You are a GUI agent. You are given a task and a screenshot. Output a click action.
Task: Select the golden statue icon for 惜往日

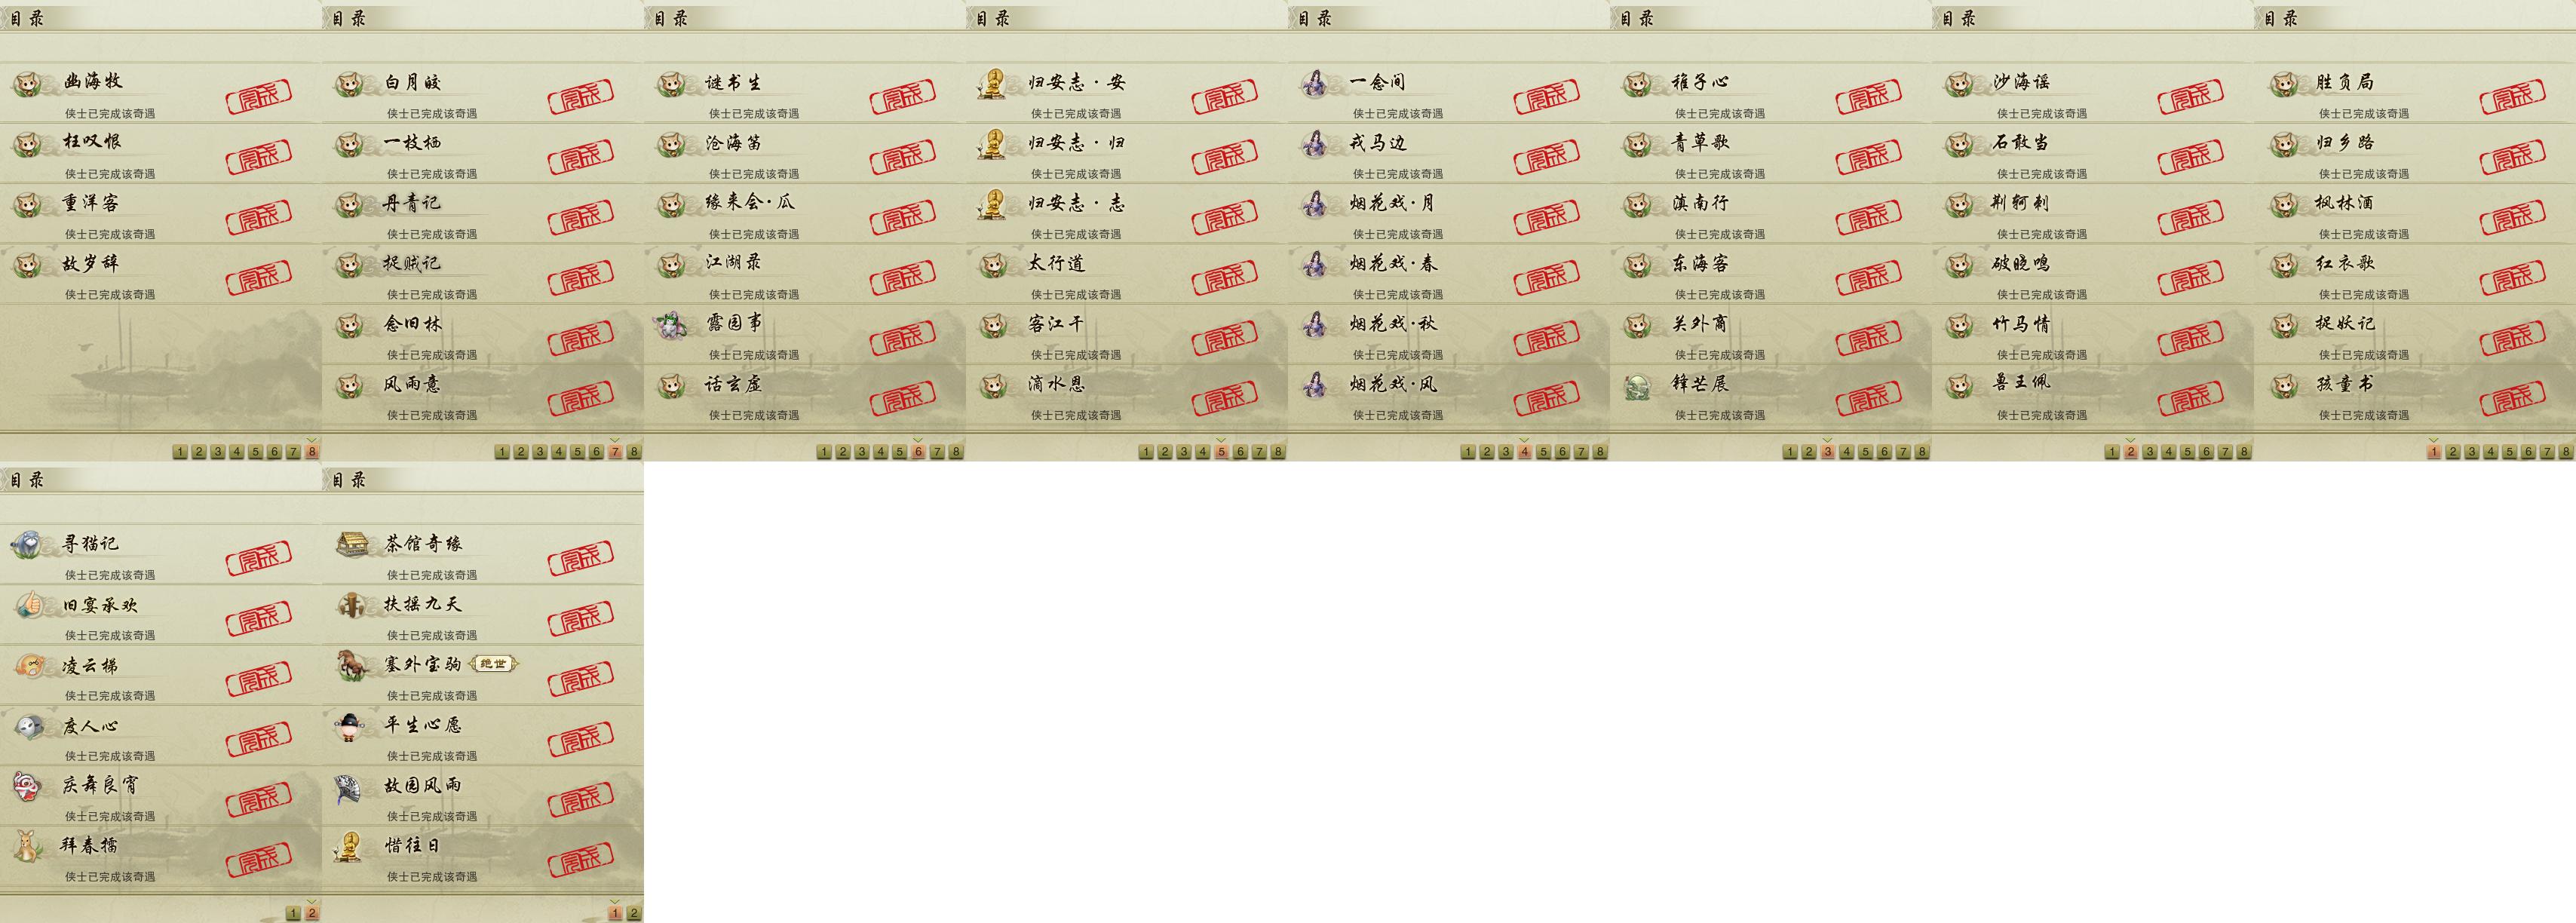[x=350, y=847]
